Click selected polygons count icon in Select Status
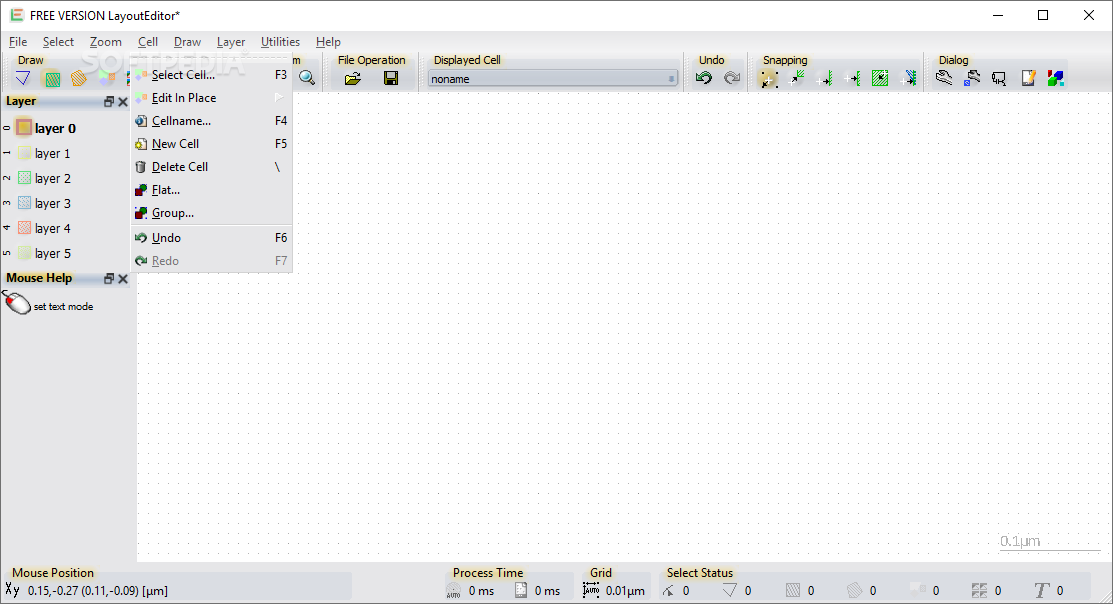Viewport: 1113px width, 604px height. tap(855, 591)
